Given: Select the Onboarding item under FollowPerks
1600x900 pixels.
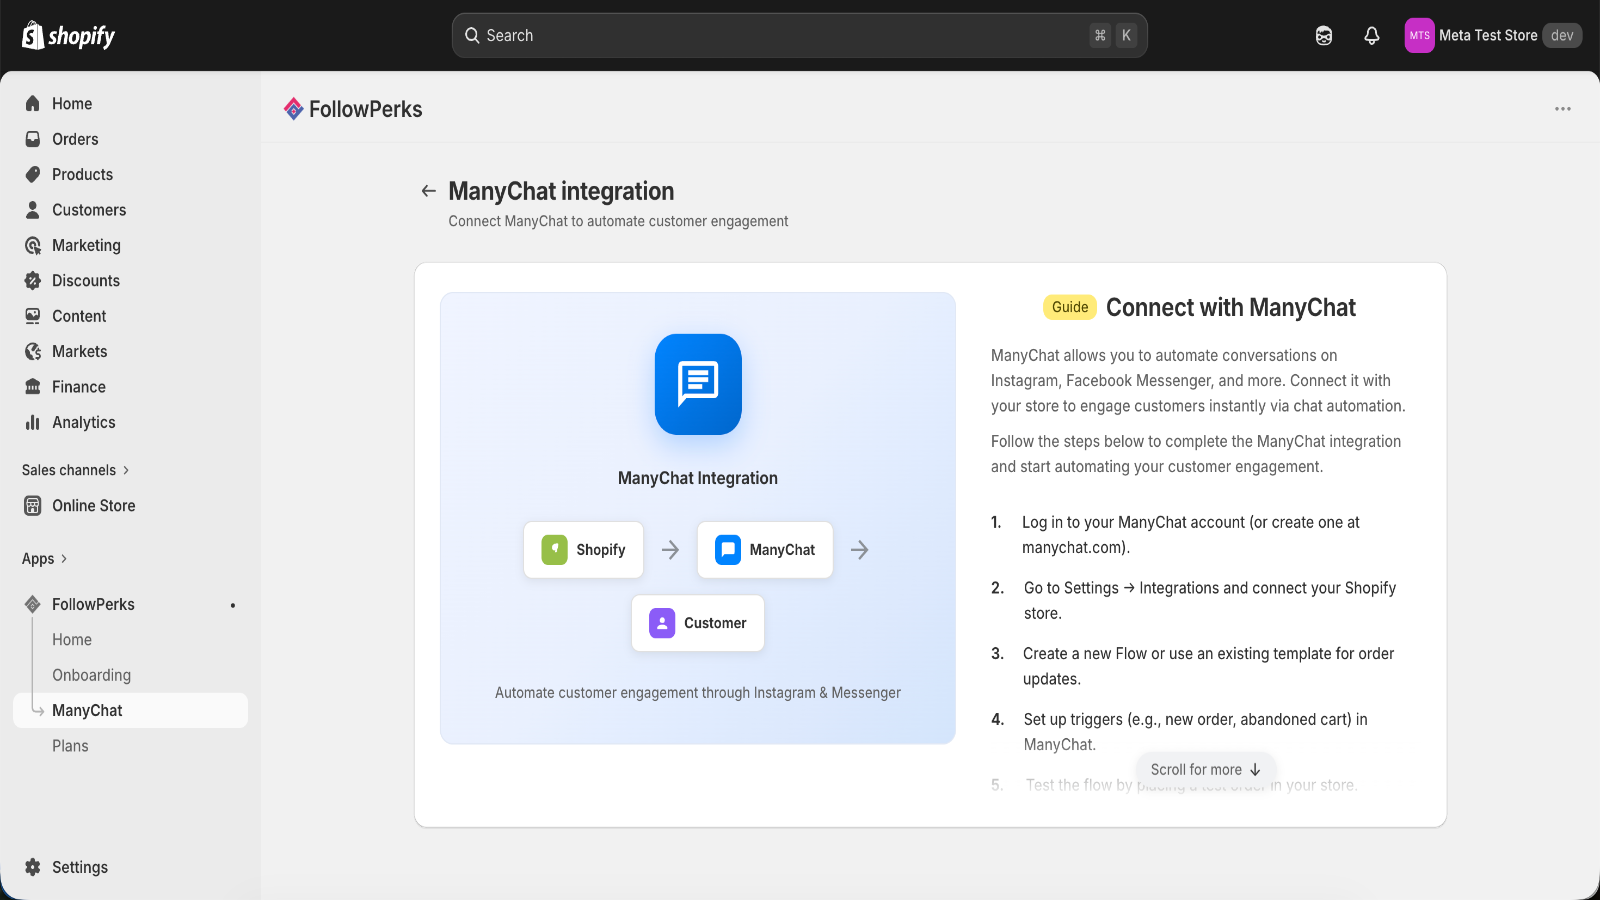Looking at the screenshot, I should tap(91, 675).
